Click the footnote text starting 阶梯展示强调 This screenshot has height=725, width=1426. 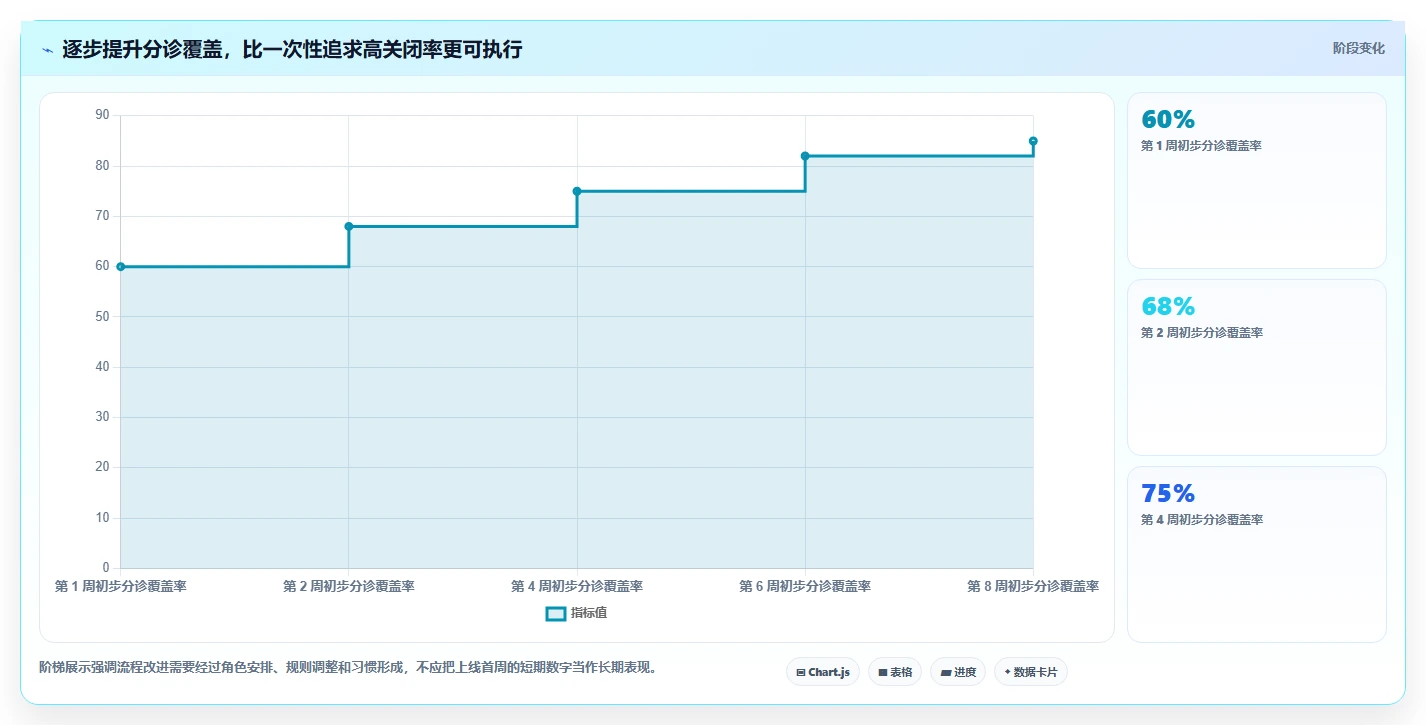click(x=350, y=667)
